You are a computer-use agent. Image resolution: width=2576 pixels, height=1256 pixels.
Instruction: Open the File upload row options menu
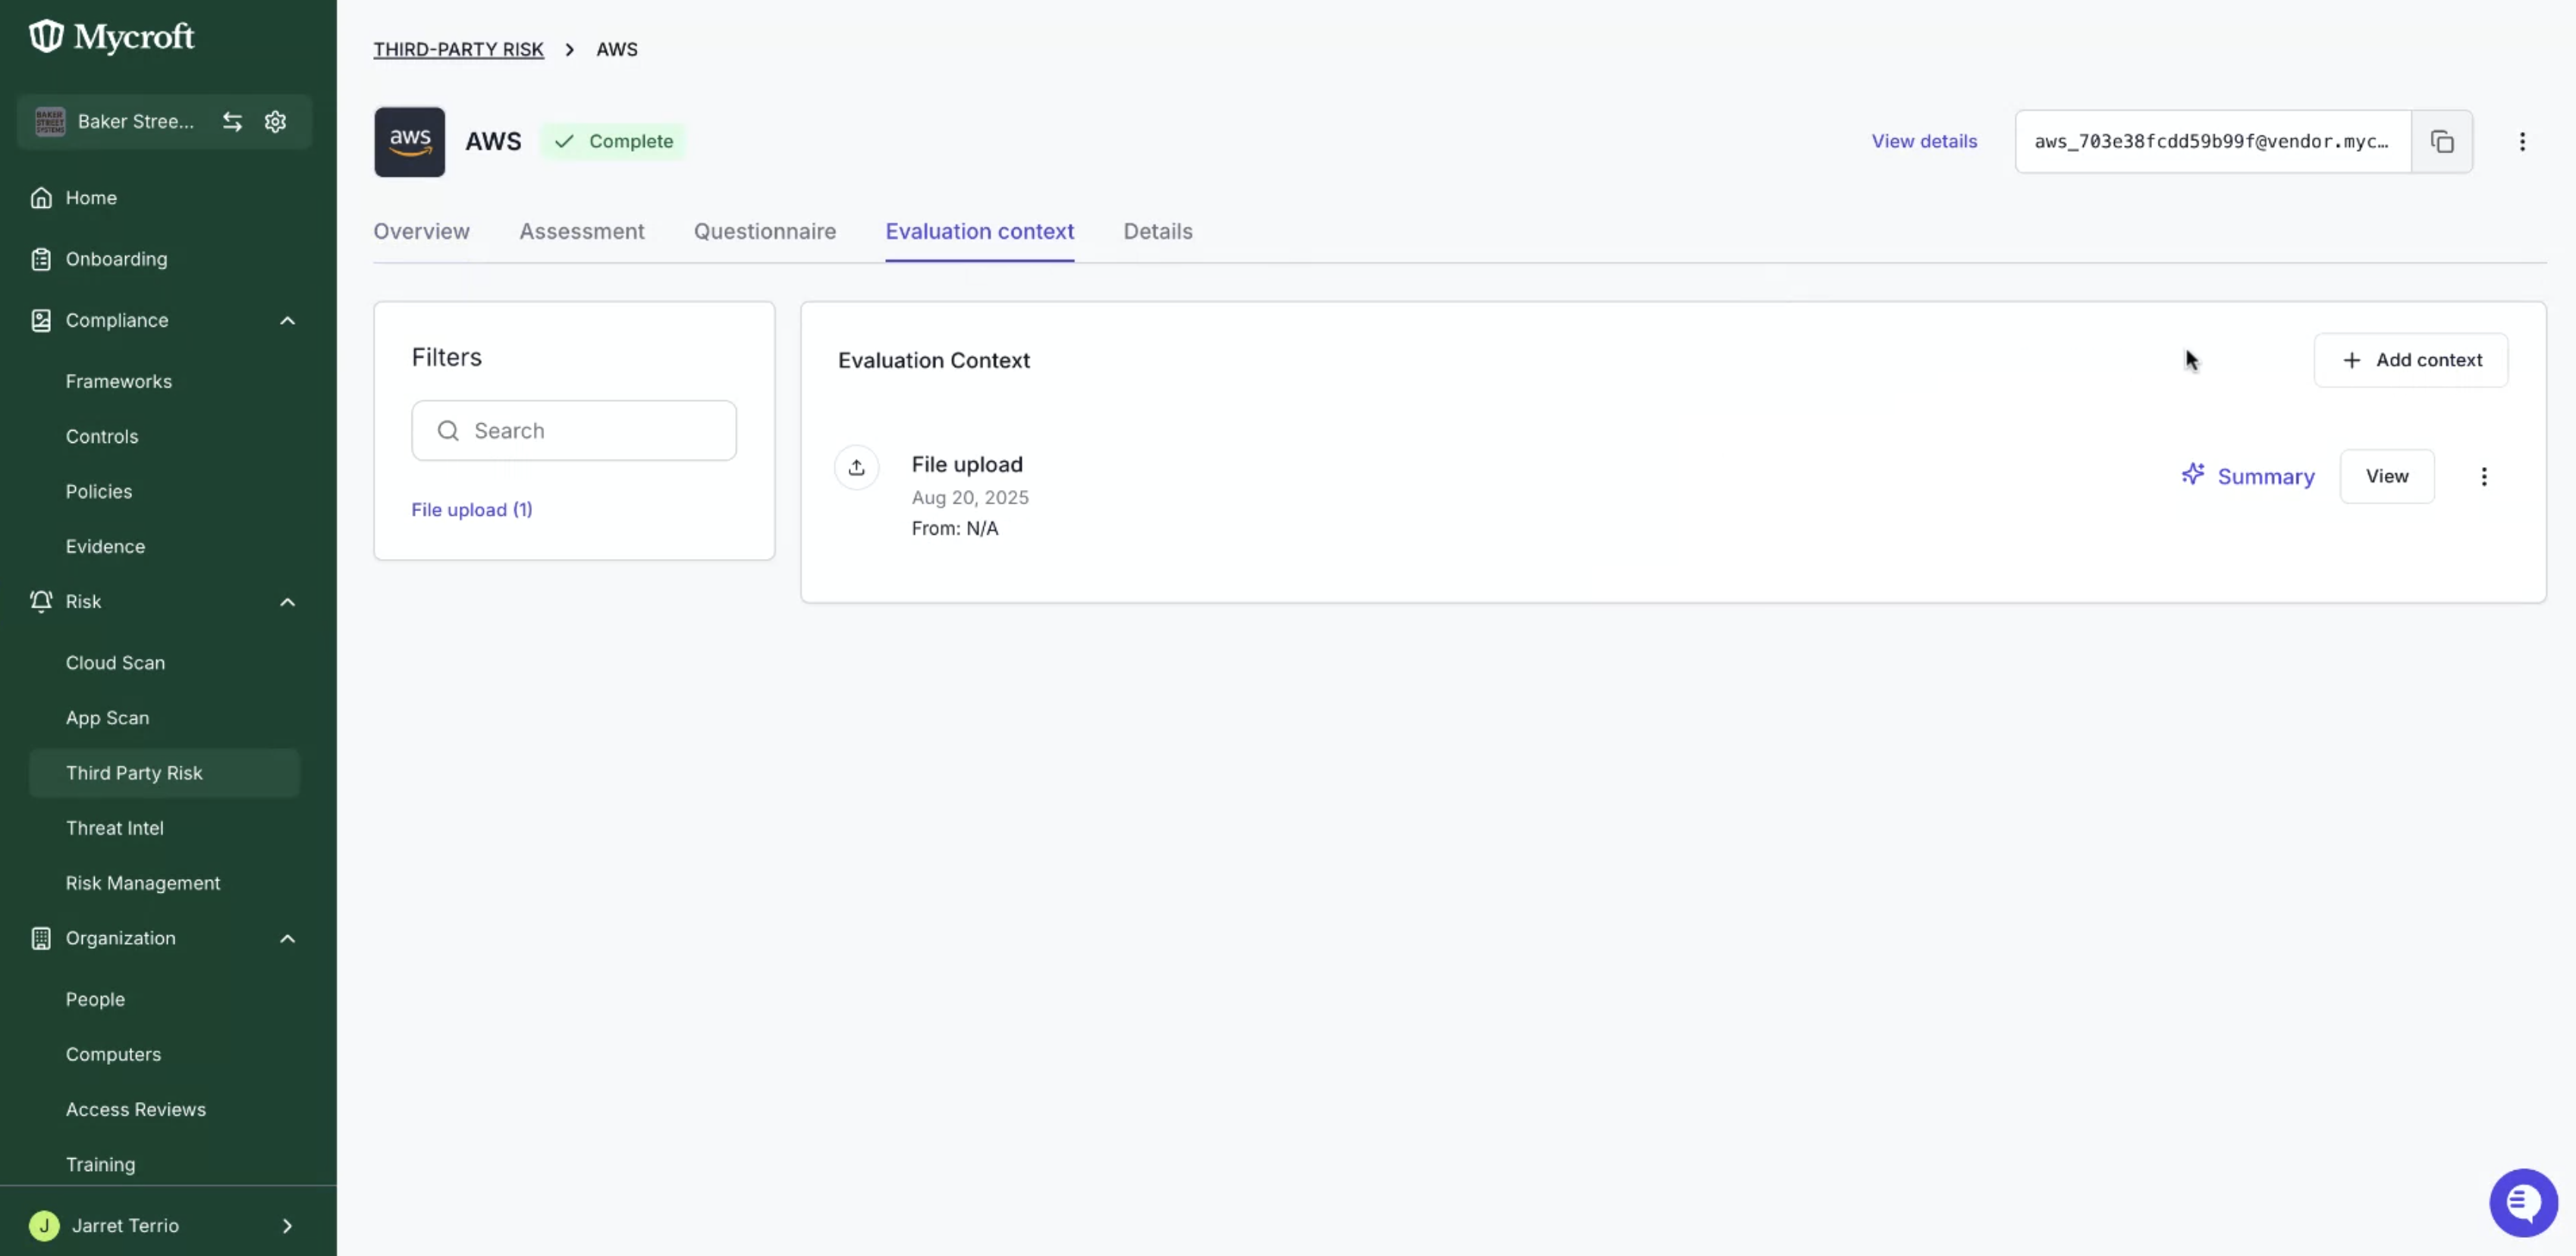[x=2483, y=476]
